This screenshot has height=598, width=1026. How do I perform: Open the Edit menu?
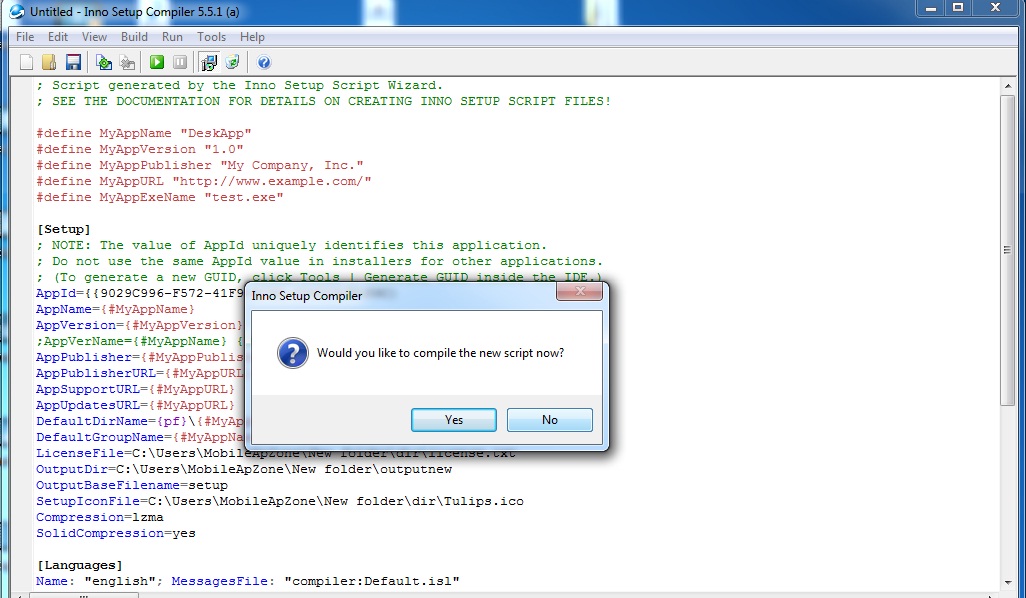(58, 37)
